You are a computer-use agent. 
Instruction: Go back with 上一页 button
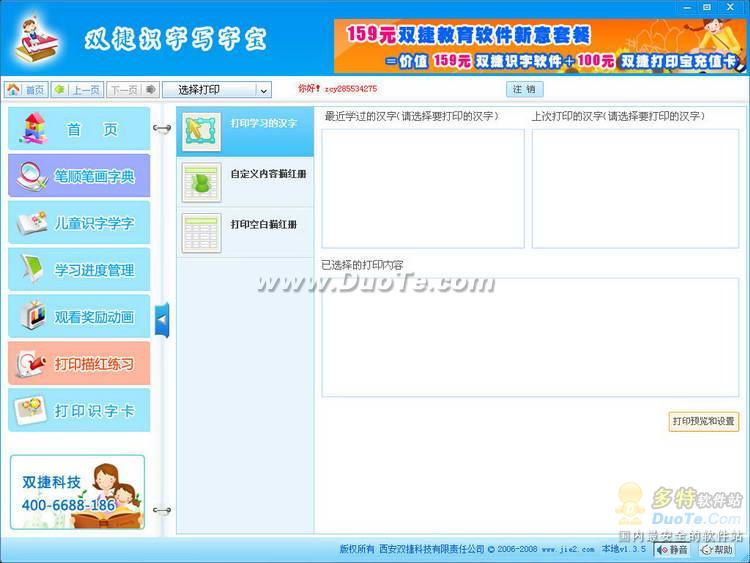click(77, 89)
